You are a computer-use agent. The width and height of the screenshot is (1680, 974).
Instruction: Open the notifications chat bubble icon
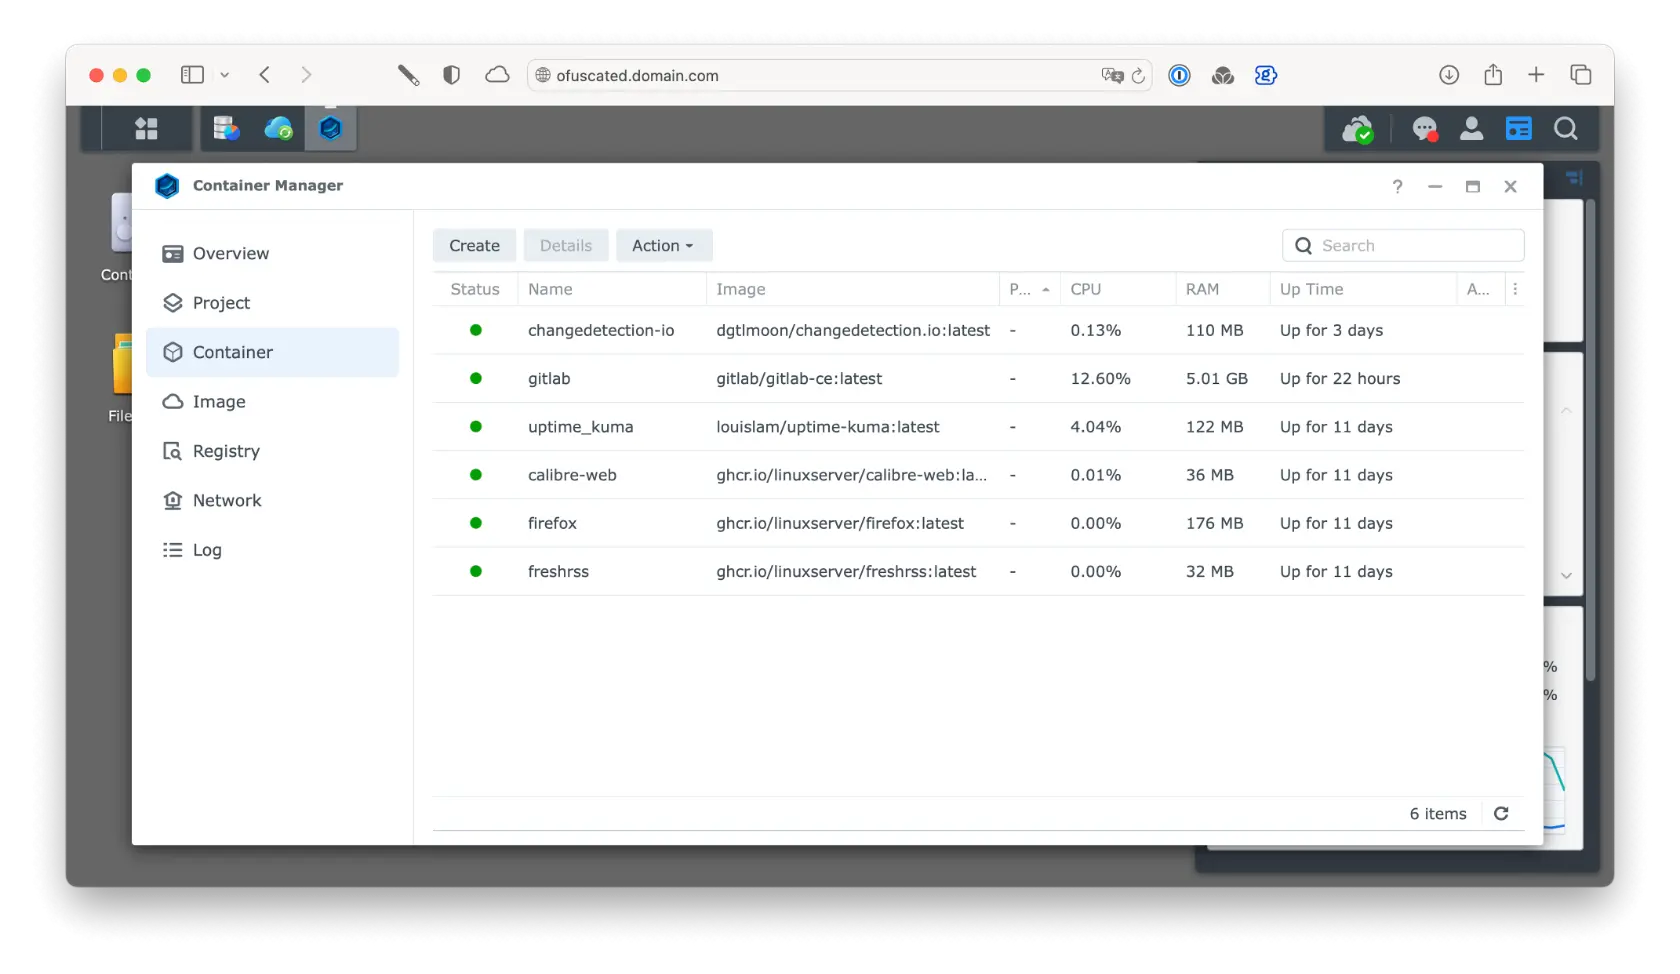point(1424,129)
